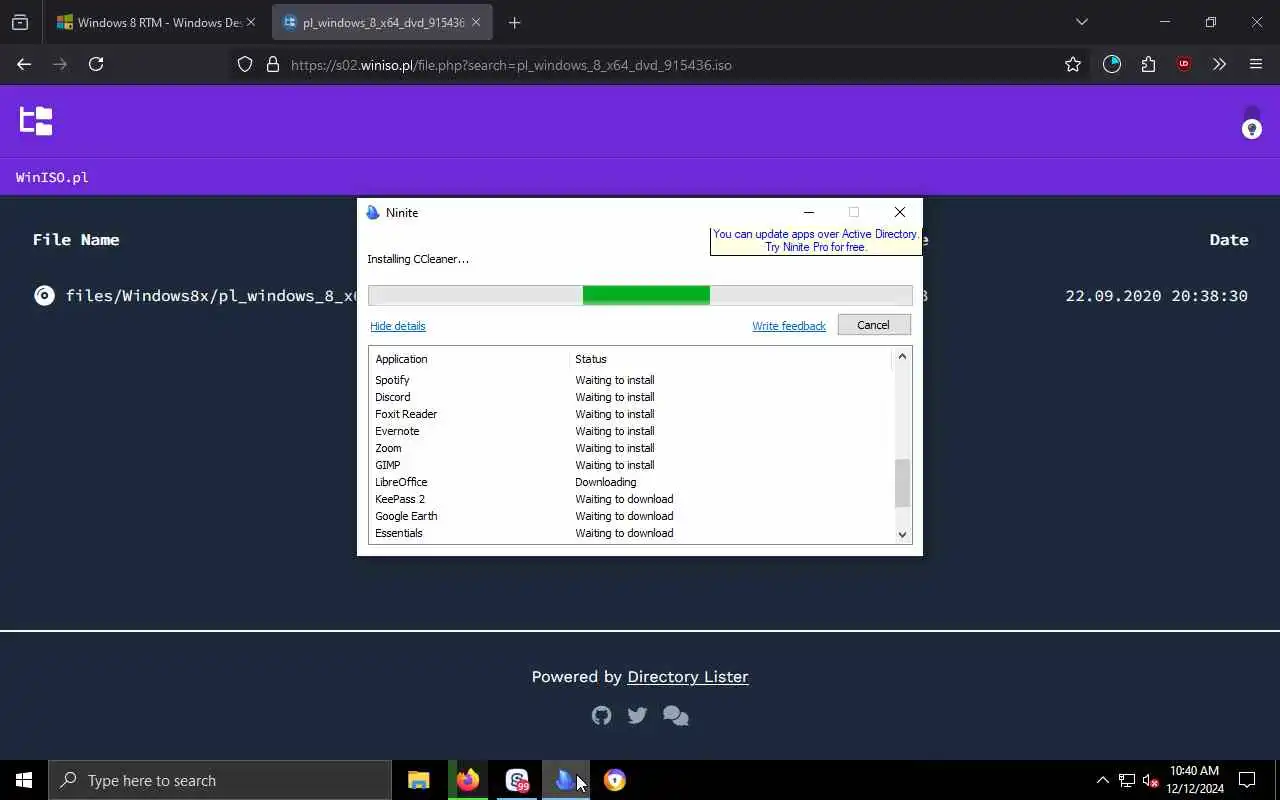Click Hide details link in Ninite
Screen dimensions: 1280x800
[x=398, y=326]
